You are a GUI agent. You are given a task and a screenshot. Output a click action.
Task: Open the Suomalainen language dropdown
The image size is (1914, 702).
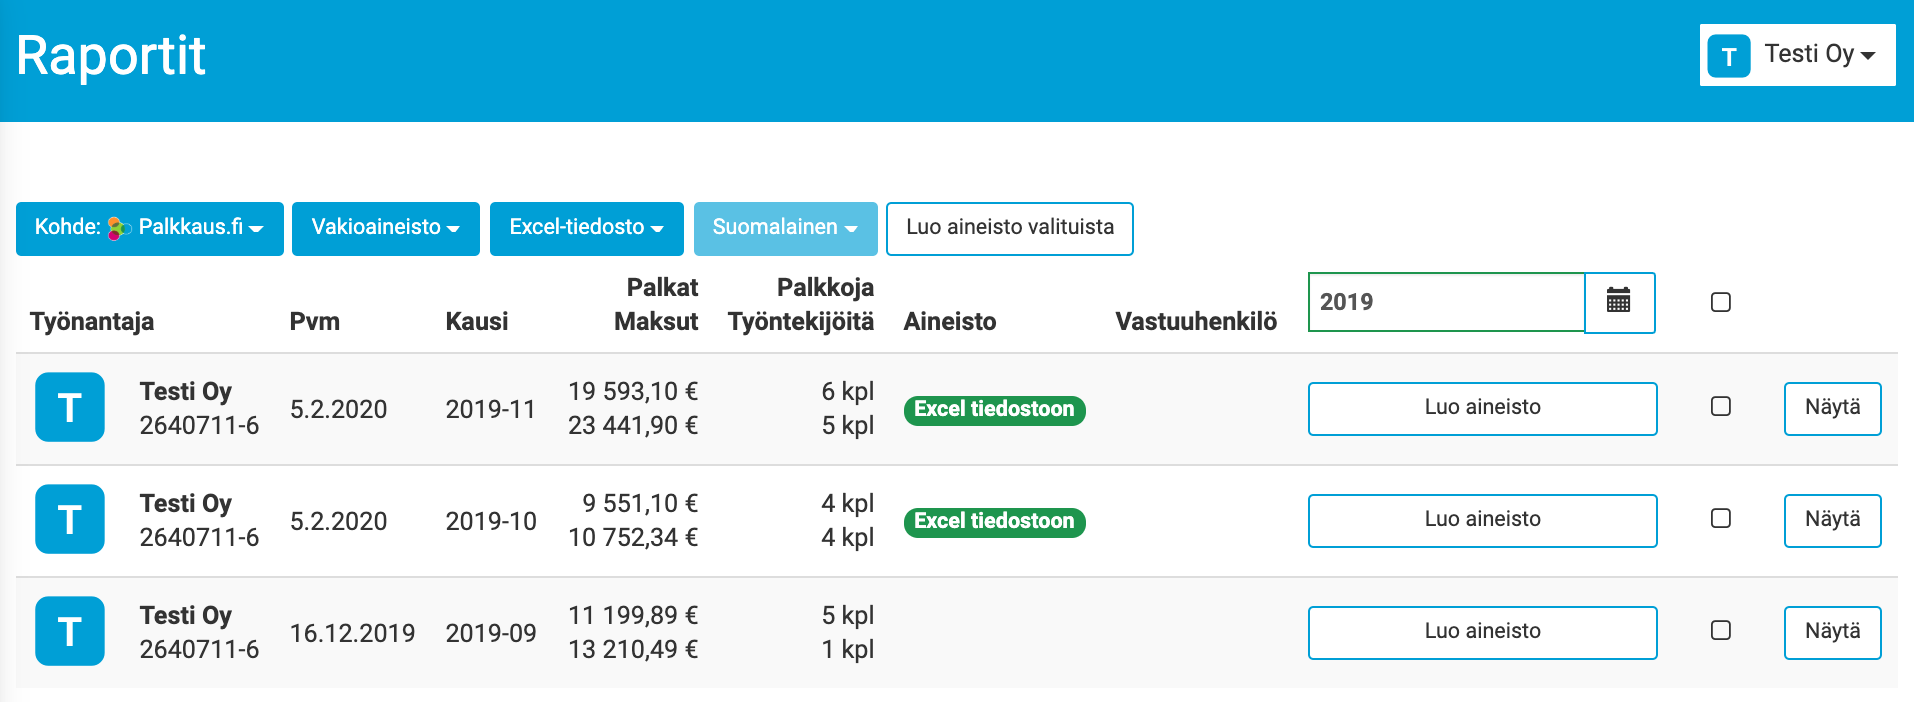point(785,228)
